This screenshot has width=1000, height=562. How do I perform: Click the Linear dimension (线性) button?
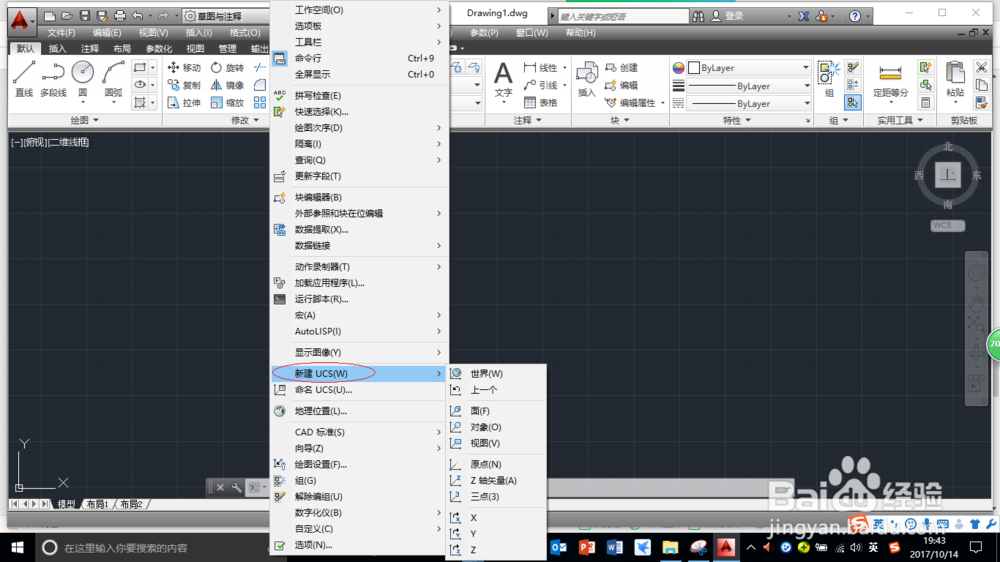pyautogui.click(x=541, y=68)
